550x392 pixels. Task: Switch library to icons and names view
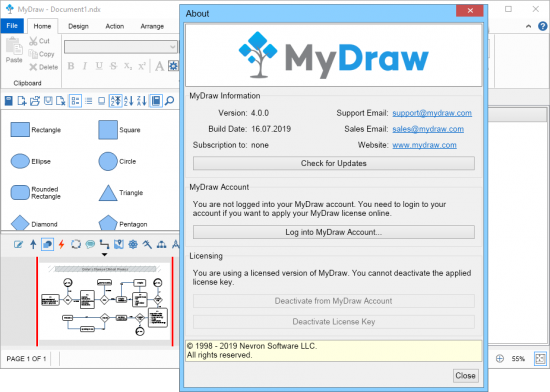click(x=75, y=101)
